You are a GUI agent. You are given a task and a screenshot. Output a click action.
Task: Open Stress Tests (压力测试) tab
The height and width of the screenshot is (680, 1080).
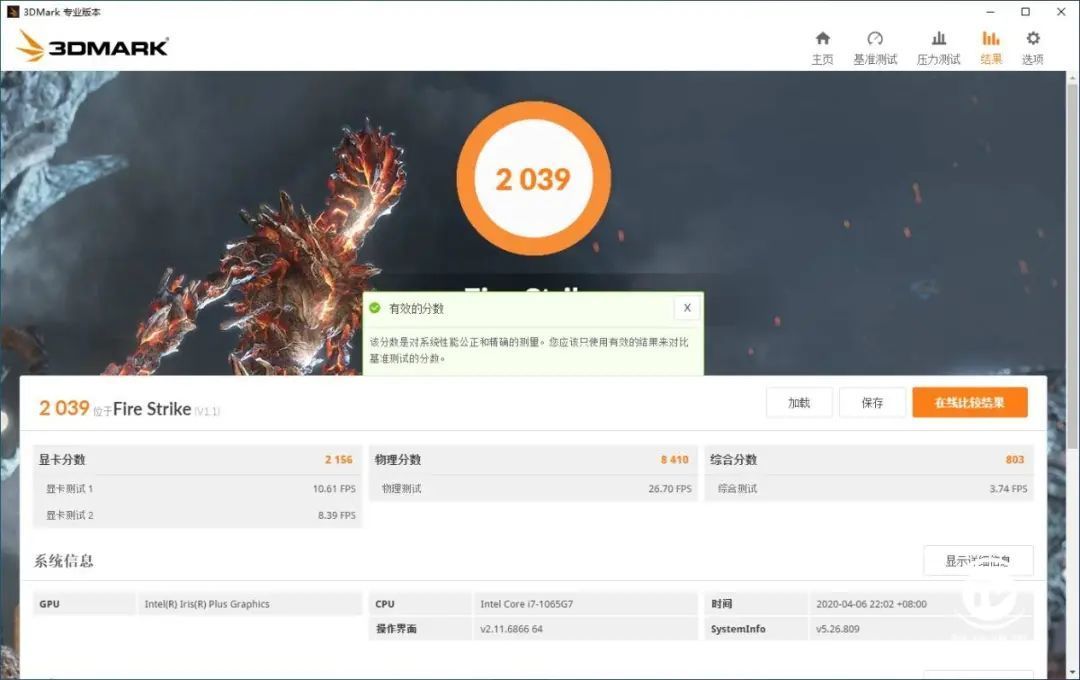tap(938, 48)
